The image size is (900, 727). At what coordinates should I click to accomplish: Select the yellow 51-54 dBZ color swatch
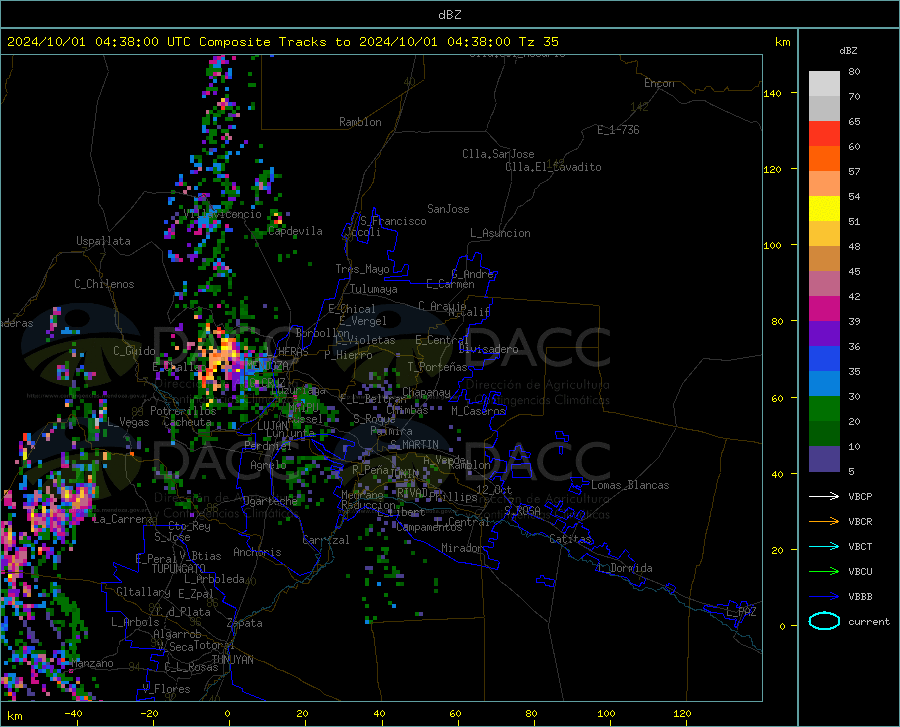(824, 209)
